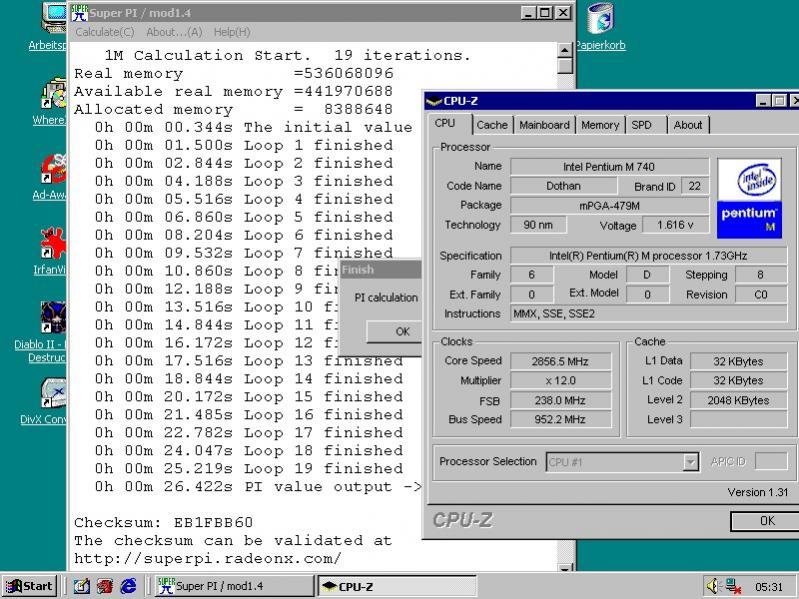Click the Loop 19 finished line
The width and height of the screenshot is (799, 599).
[x=249, y=468]
